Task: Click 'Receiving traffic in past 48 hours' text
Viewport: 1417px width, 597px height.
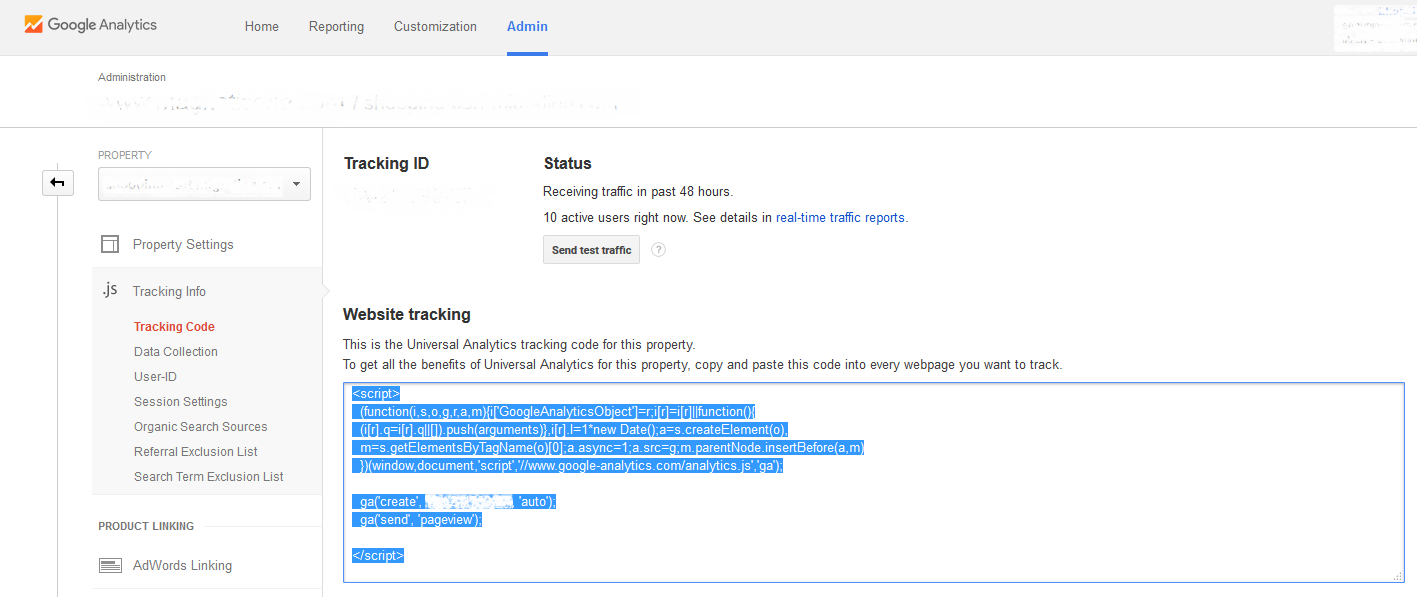Action: point(638,192)
